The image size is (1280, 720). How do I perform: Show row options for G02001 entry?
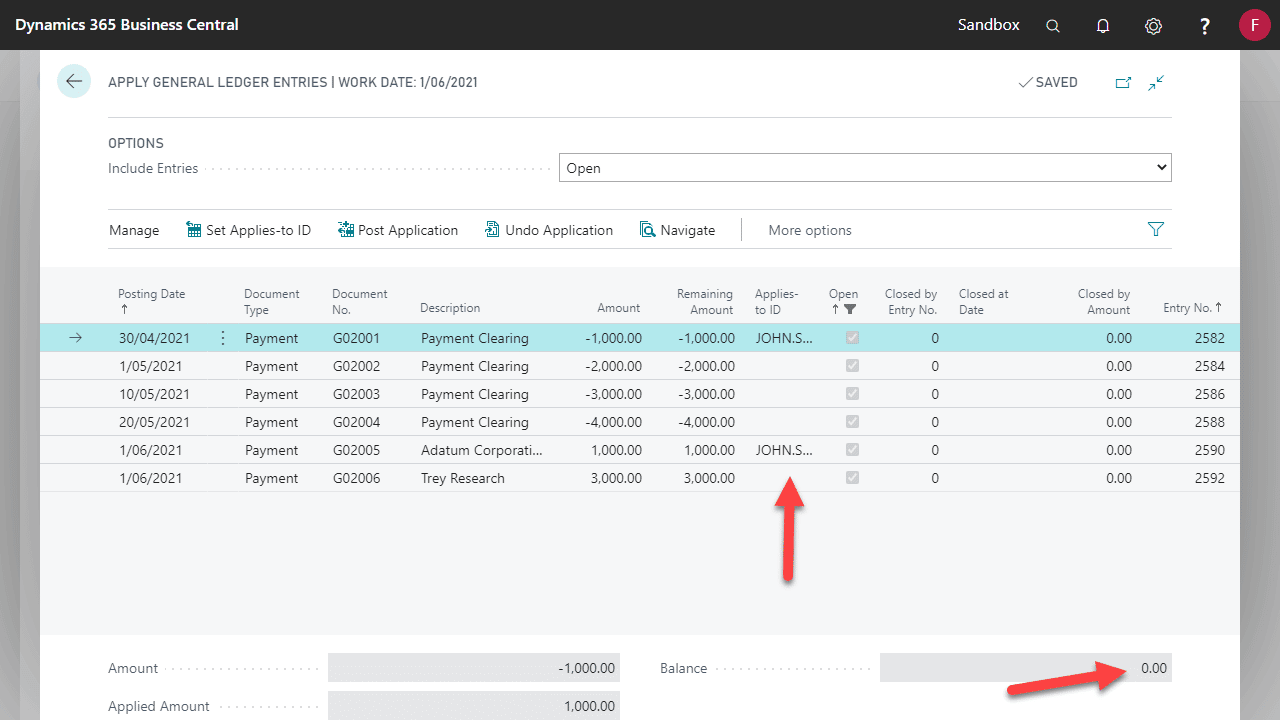222,338
